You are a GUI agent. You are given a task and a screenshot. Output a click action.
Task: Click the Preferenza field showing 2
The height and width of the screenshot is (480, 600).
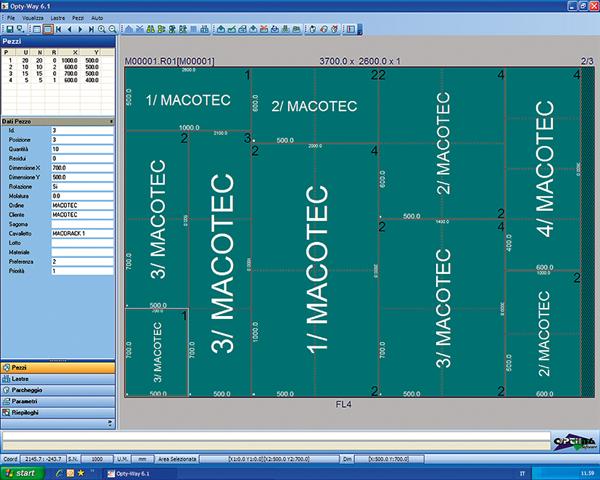pos(83,262)
